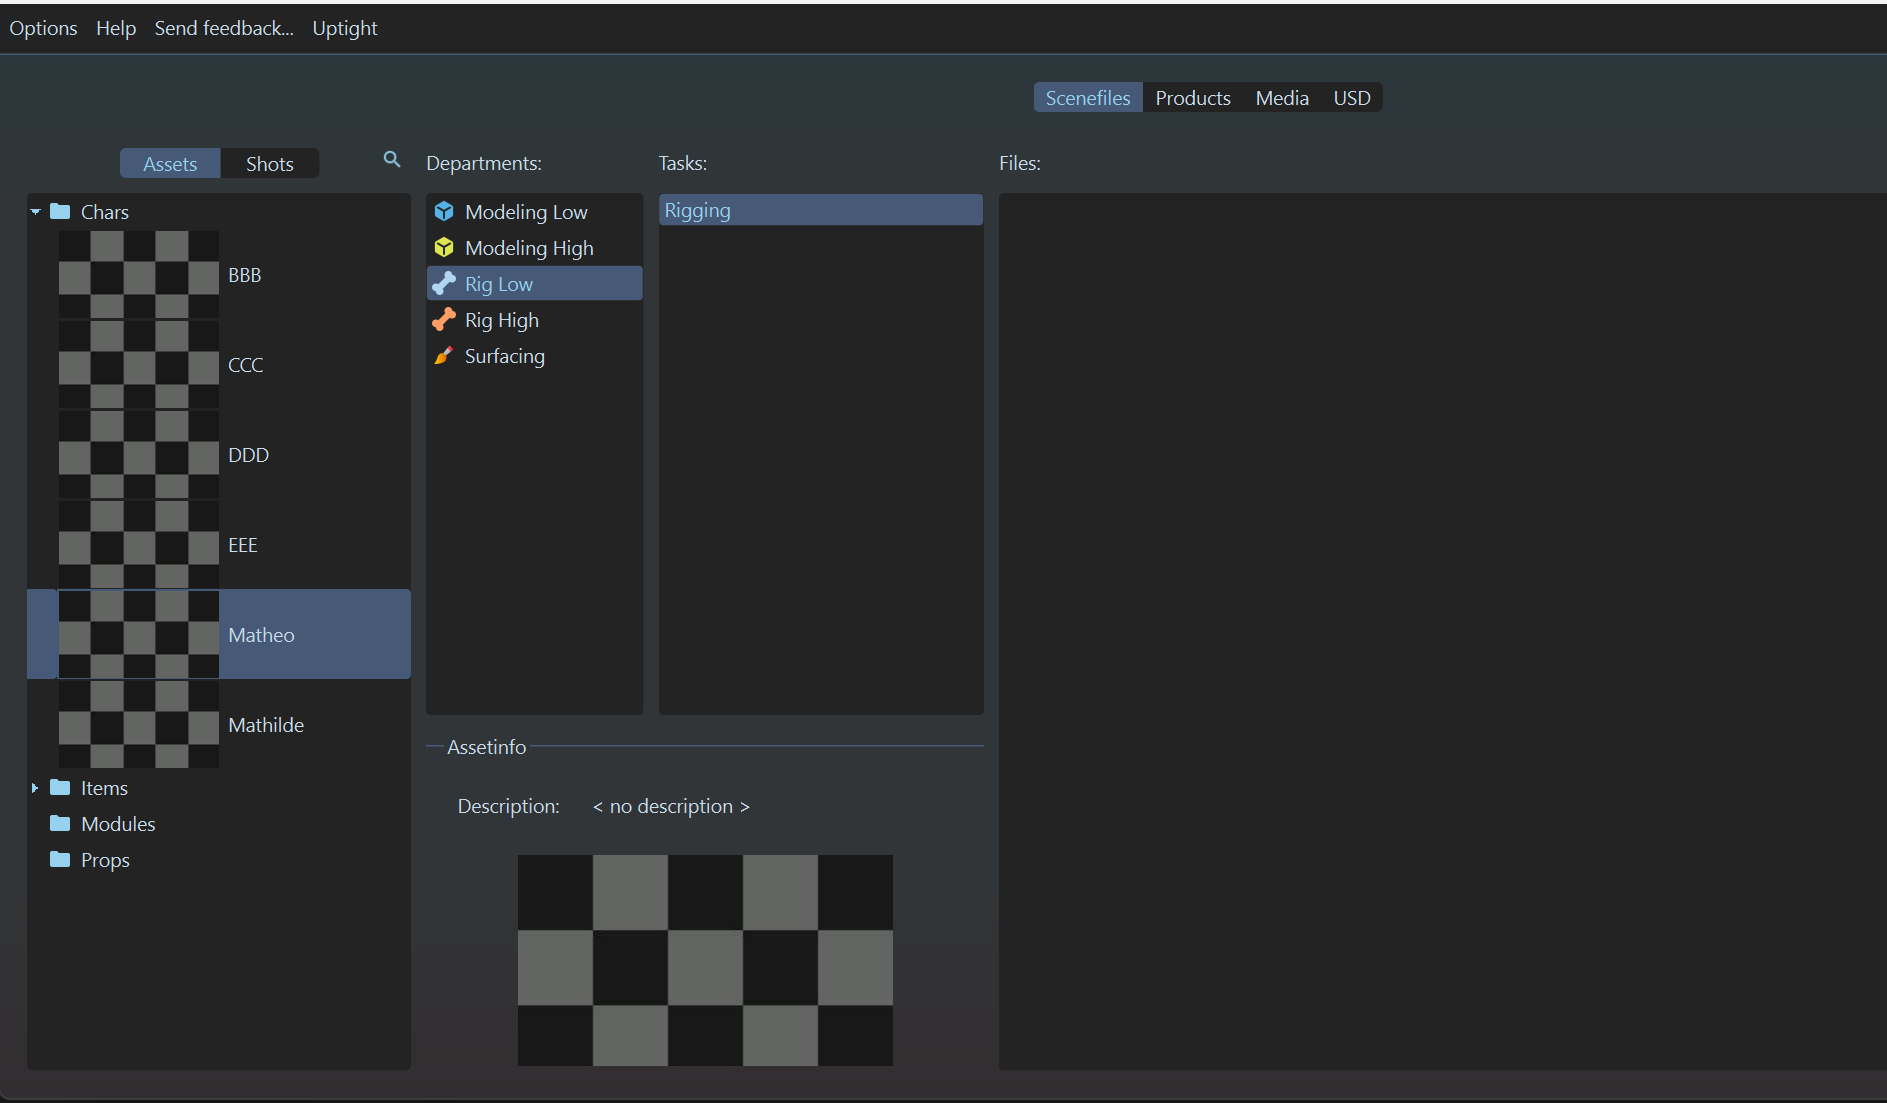Click the Assetinfo preview thumbnail
This screenshot has width=1887, height=1103.
click(705, 959)
